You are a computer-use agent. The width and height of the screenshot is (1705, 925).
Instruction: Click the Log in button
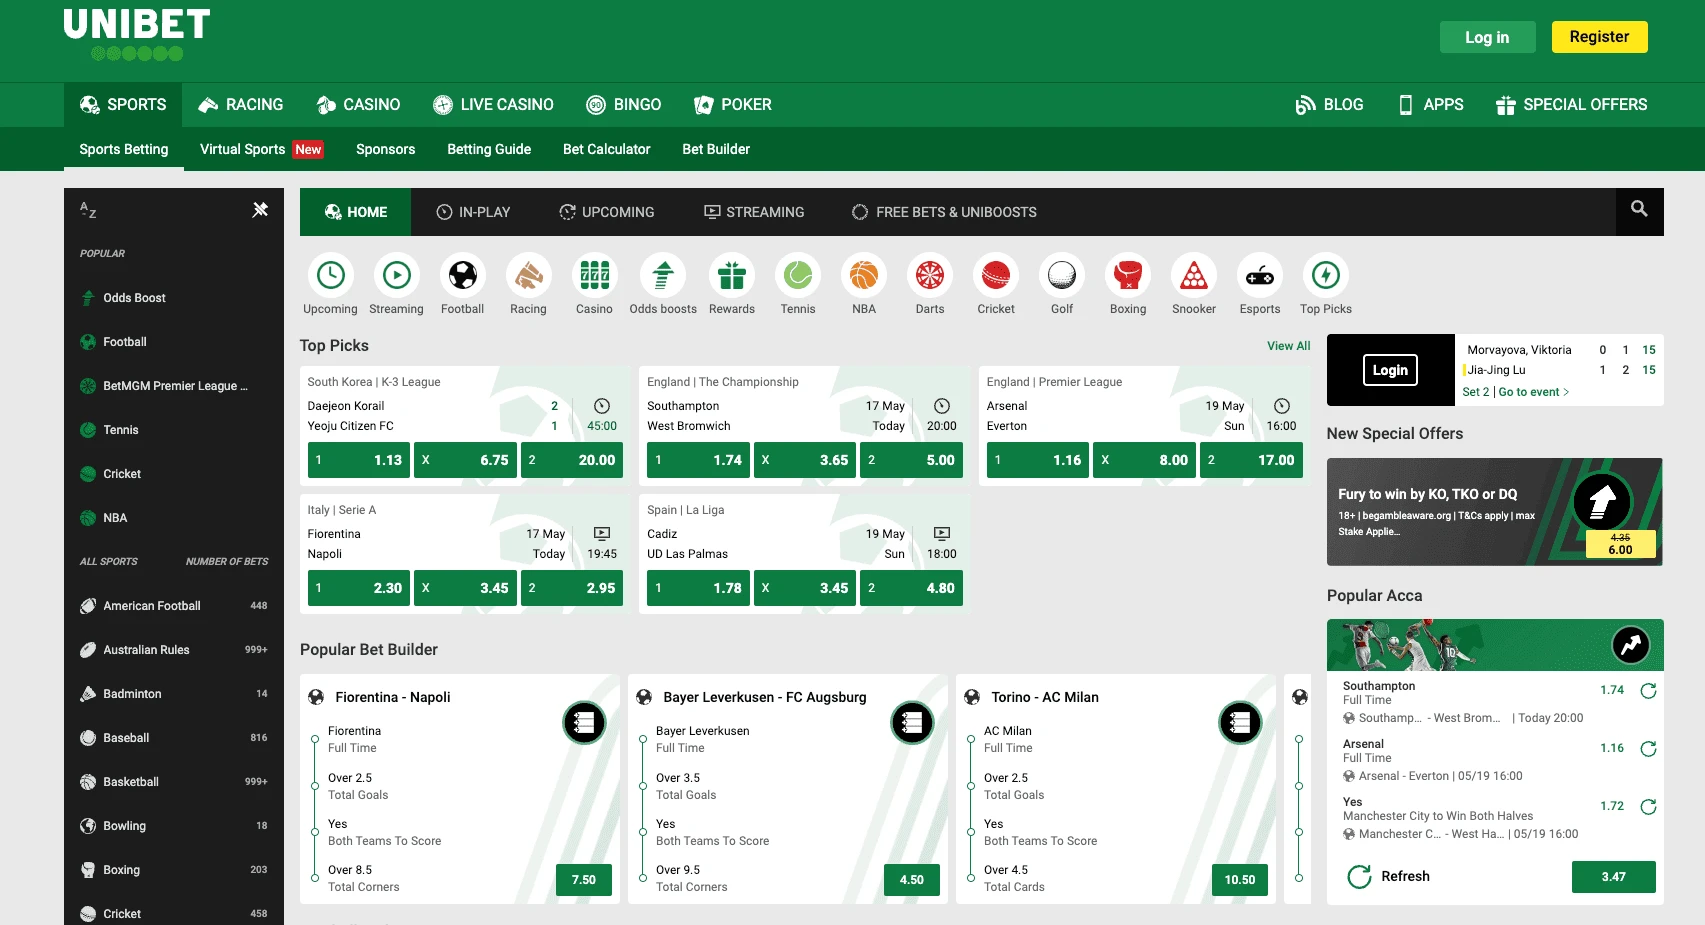click(1487, 37)
